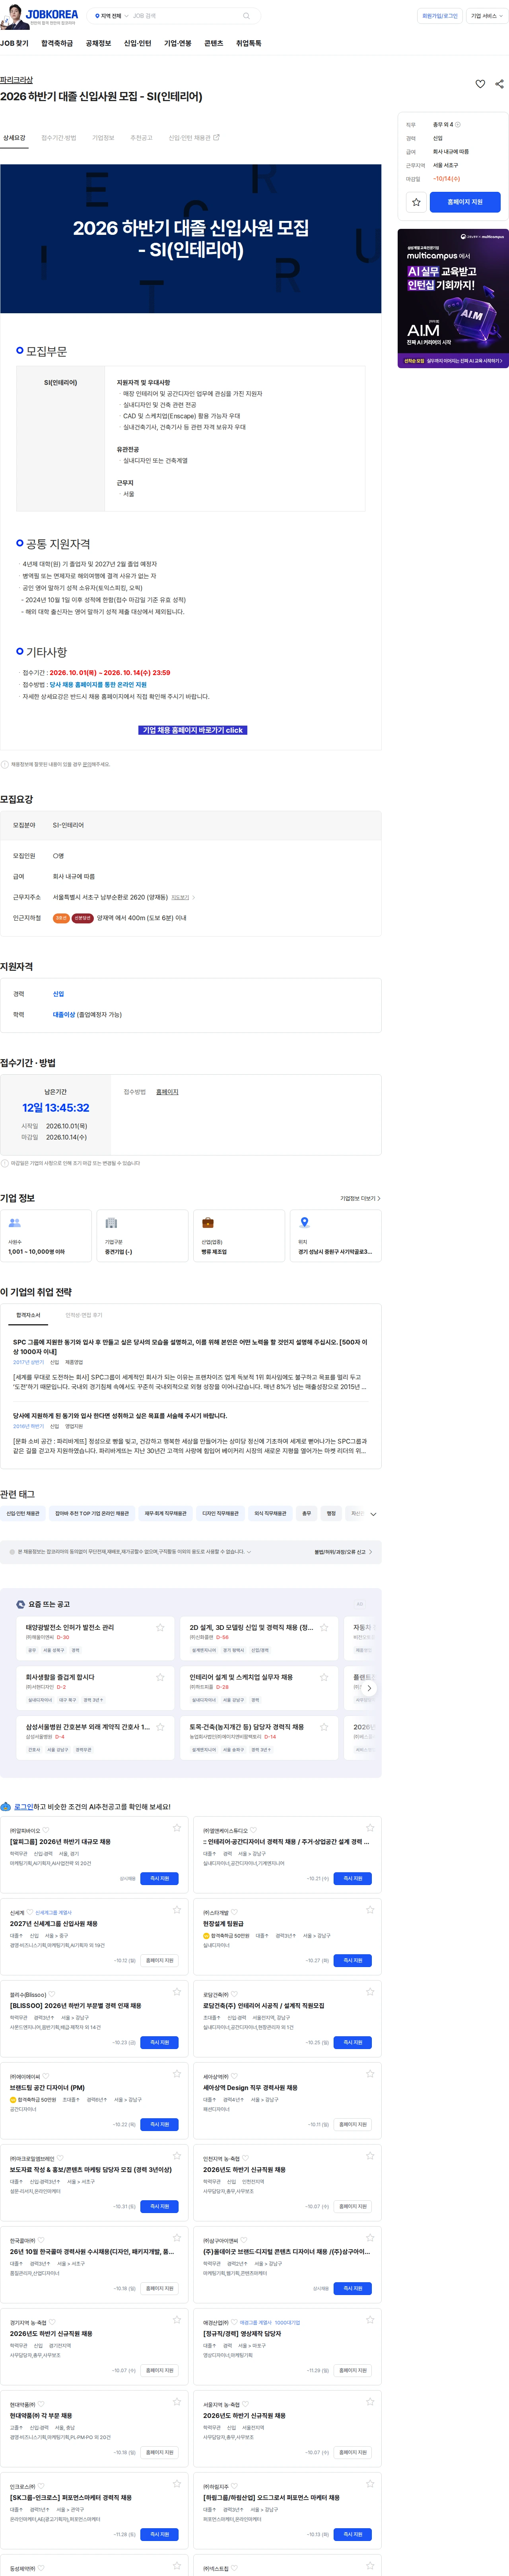The width and height of the screenshot is (509, 2576).
Task: Open the multicampus AI 실무 교육 ad banner
Action: [453, 298]
